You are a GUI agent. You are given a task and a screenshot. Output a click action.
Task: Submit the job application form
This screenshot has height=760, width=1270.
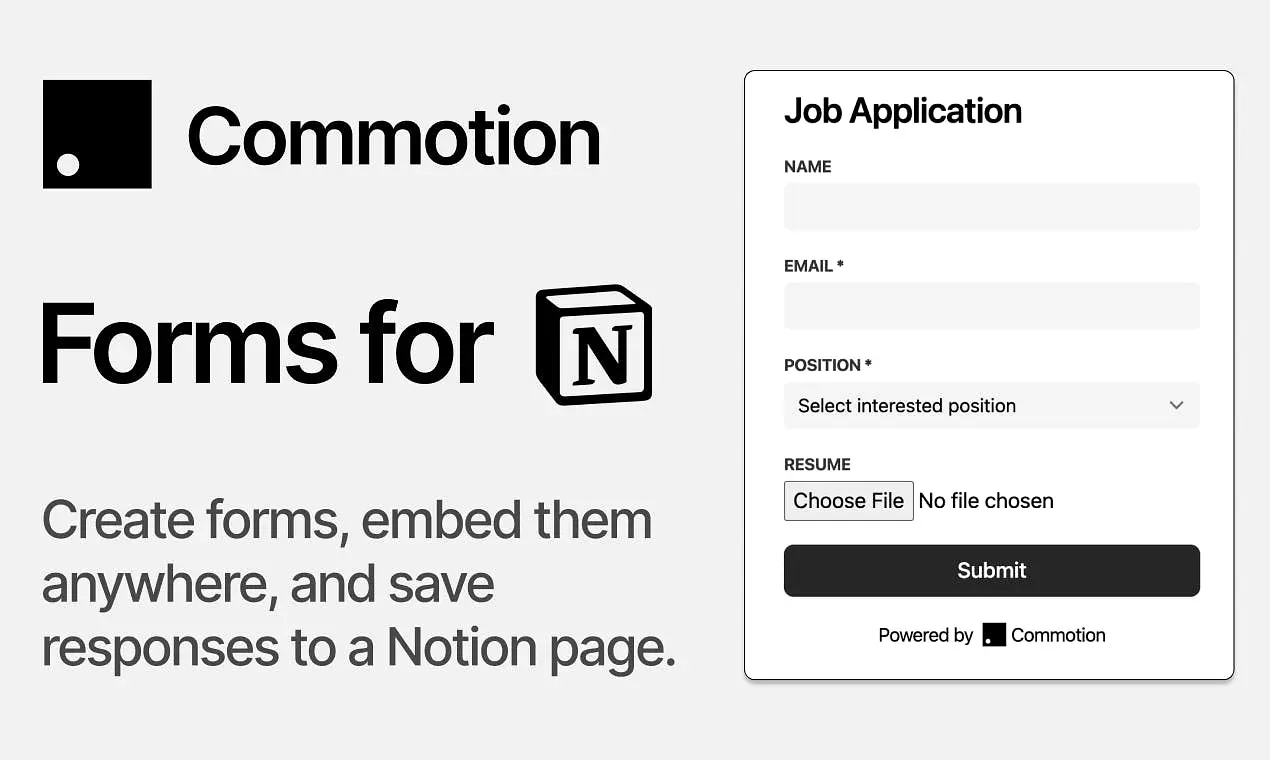tap(991, 571)
